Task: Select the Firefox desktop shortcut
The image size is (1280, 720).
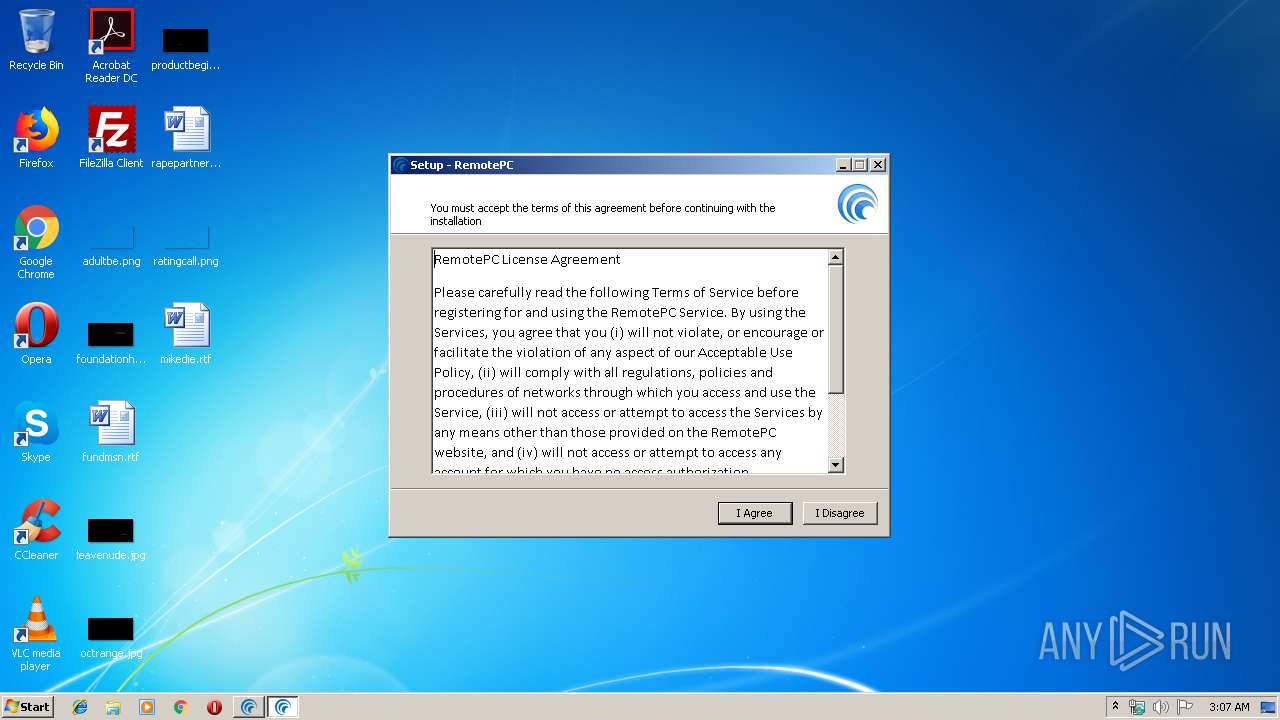Action: 36,138
